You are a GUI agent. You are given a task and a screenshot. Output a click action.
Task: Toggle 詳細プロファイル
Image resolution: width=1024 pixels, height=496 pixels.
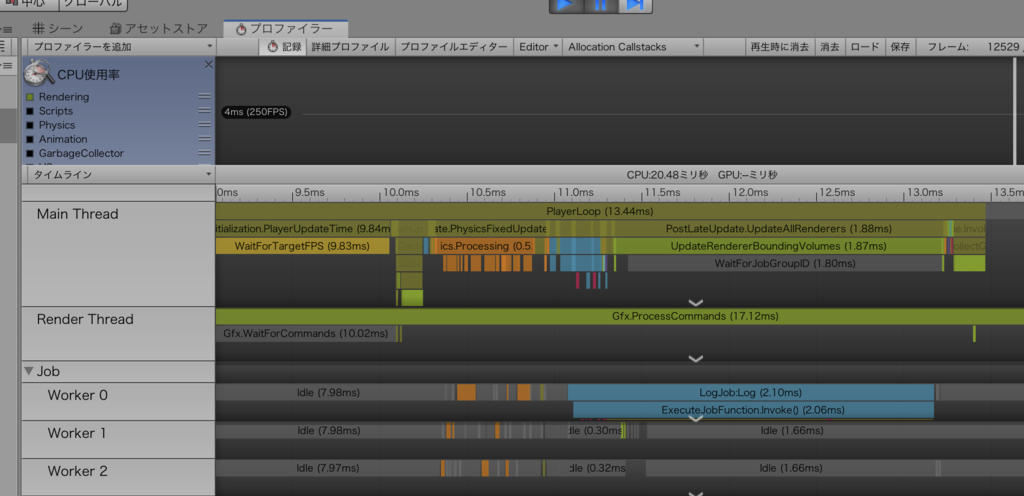pyautogui.click(x=350, y=47)
